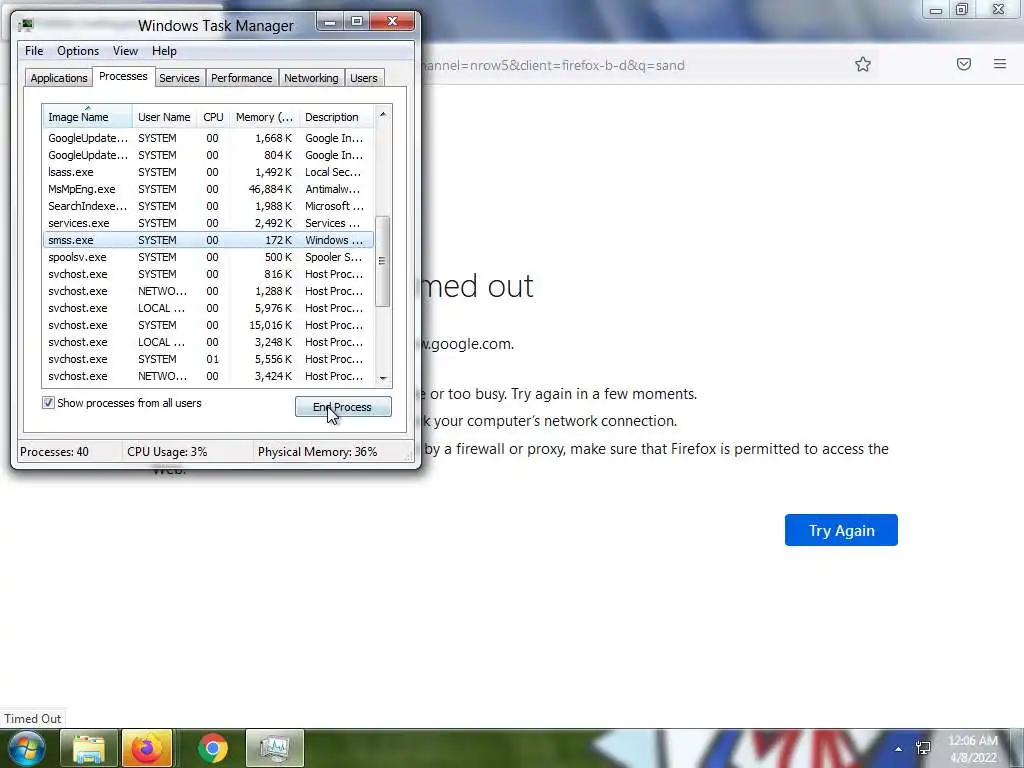Click the End Process button
This screenshot has width=1024, height=768.
click(343, 407)
